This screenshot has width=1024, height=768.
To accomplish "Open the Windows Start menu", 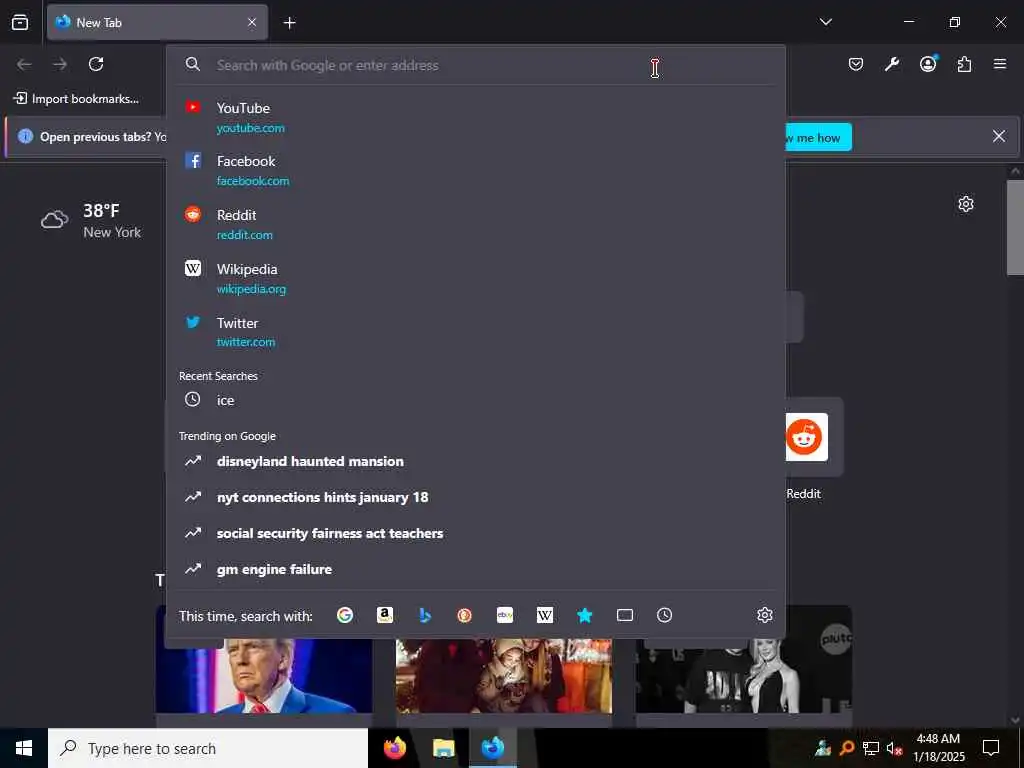I will click(x=24, y=748).
